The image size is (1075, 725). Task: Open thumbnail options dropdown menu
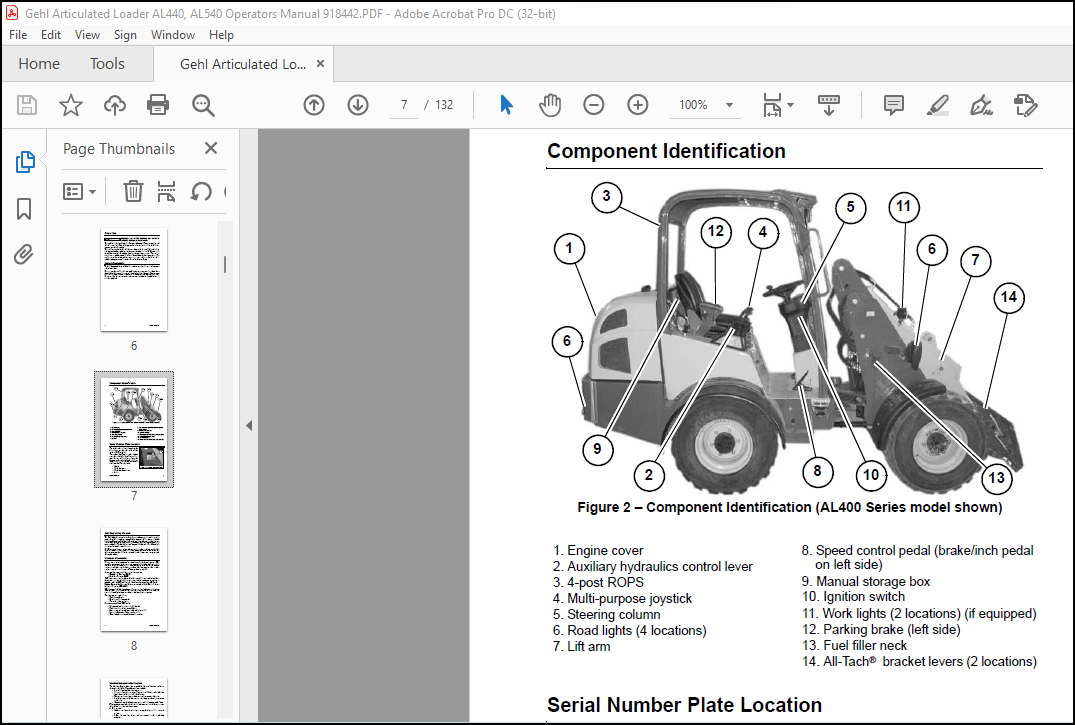[79, 191]
